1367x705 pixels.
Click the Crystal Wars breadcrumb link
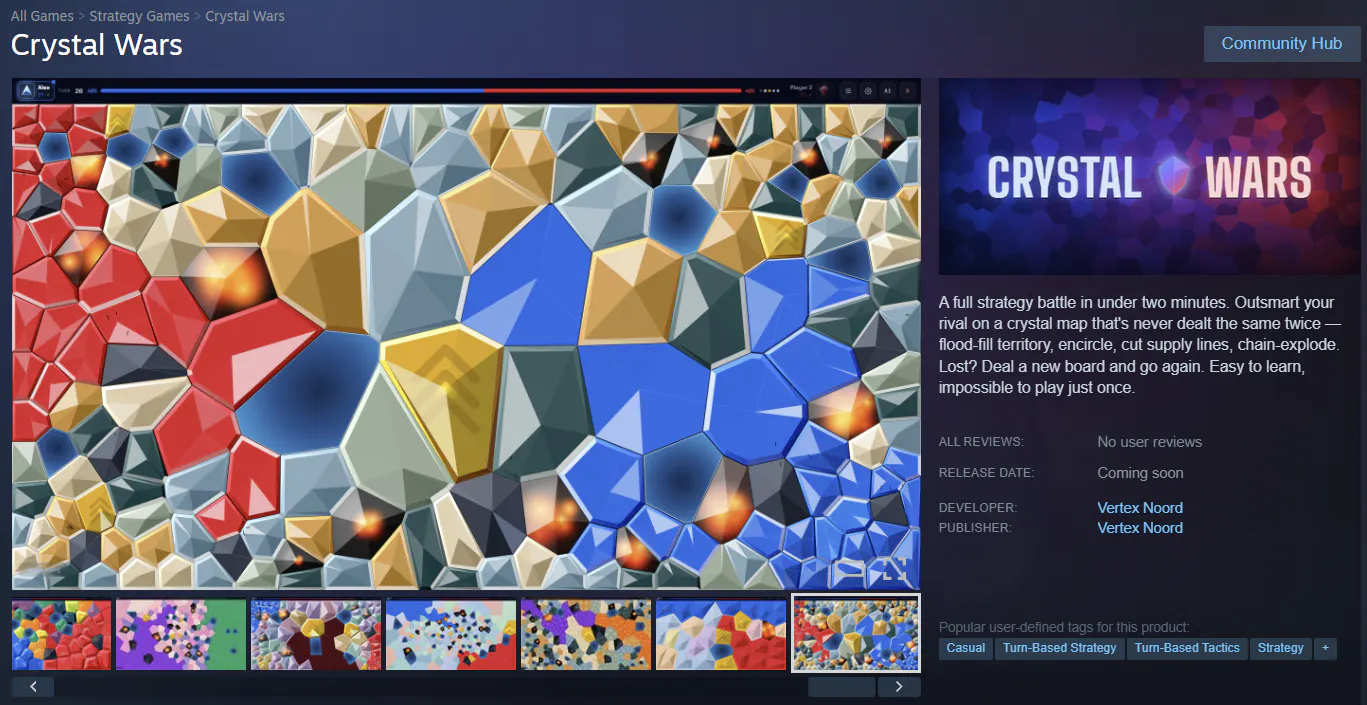click(245, 16)
